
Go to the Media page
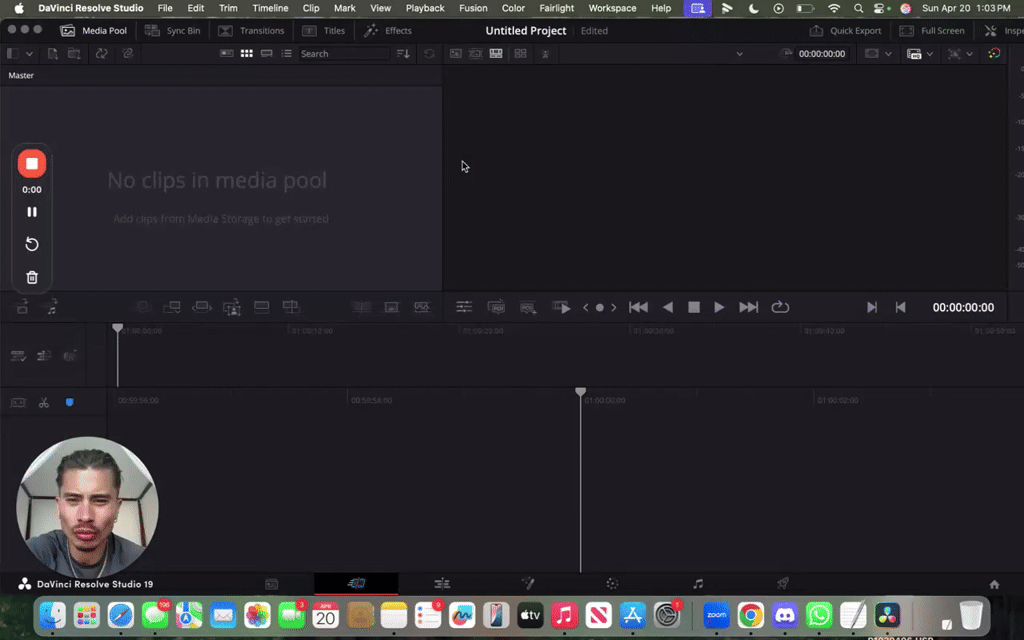pyautogui.click(x=270, y=583)
